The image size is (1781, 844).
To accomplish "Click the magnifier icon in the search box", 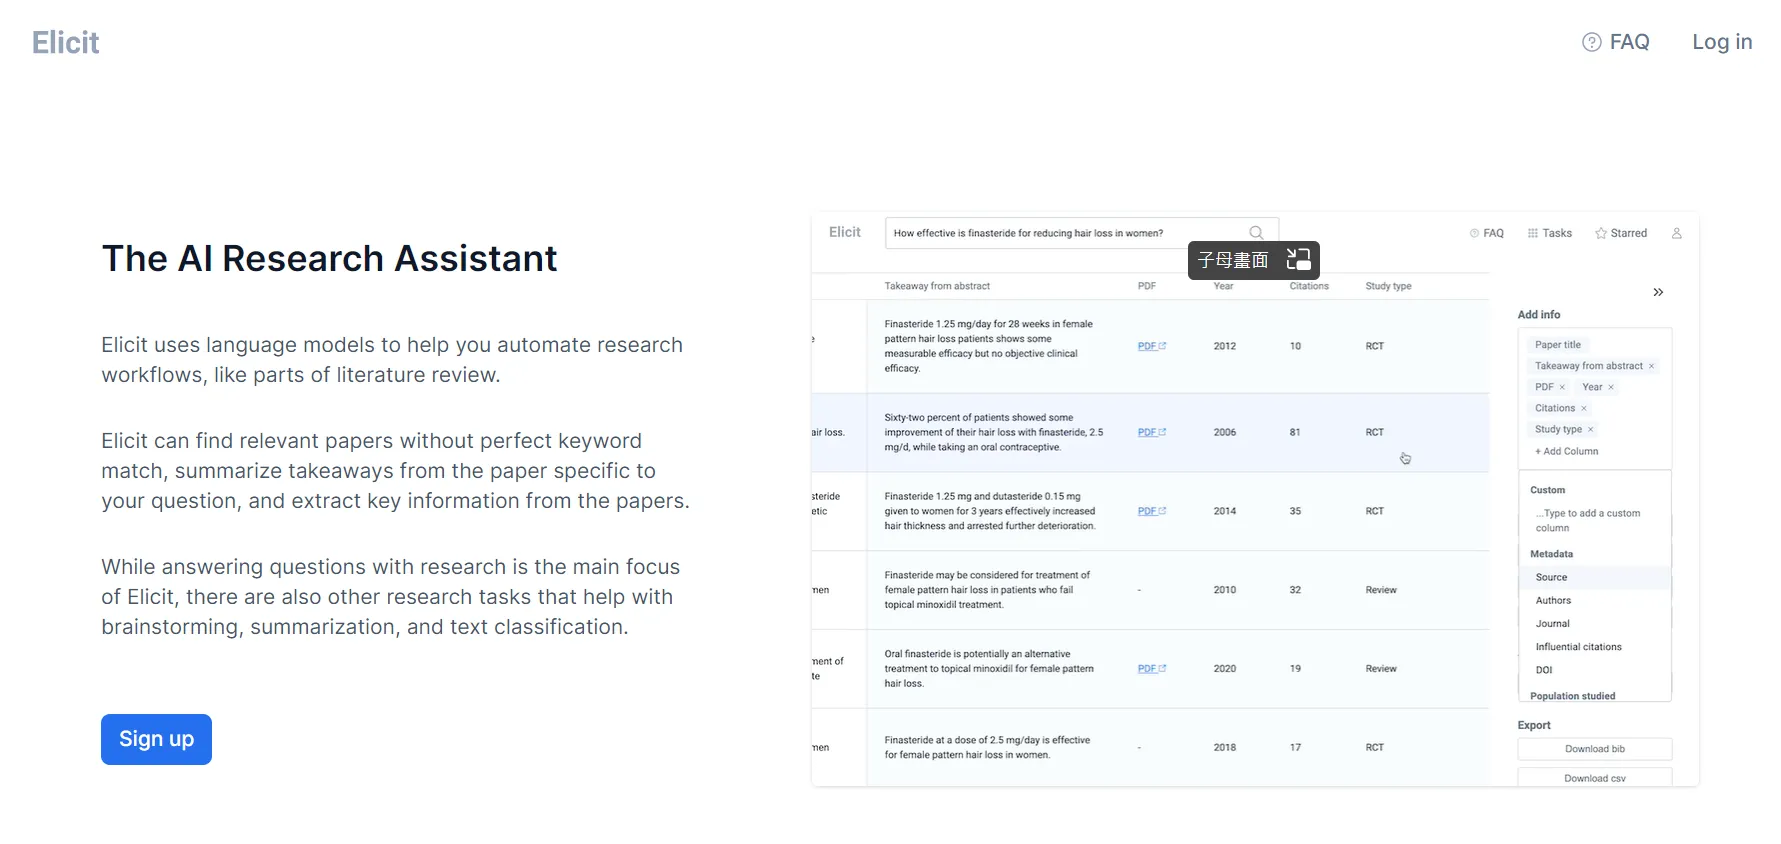I will point(1256,233).
